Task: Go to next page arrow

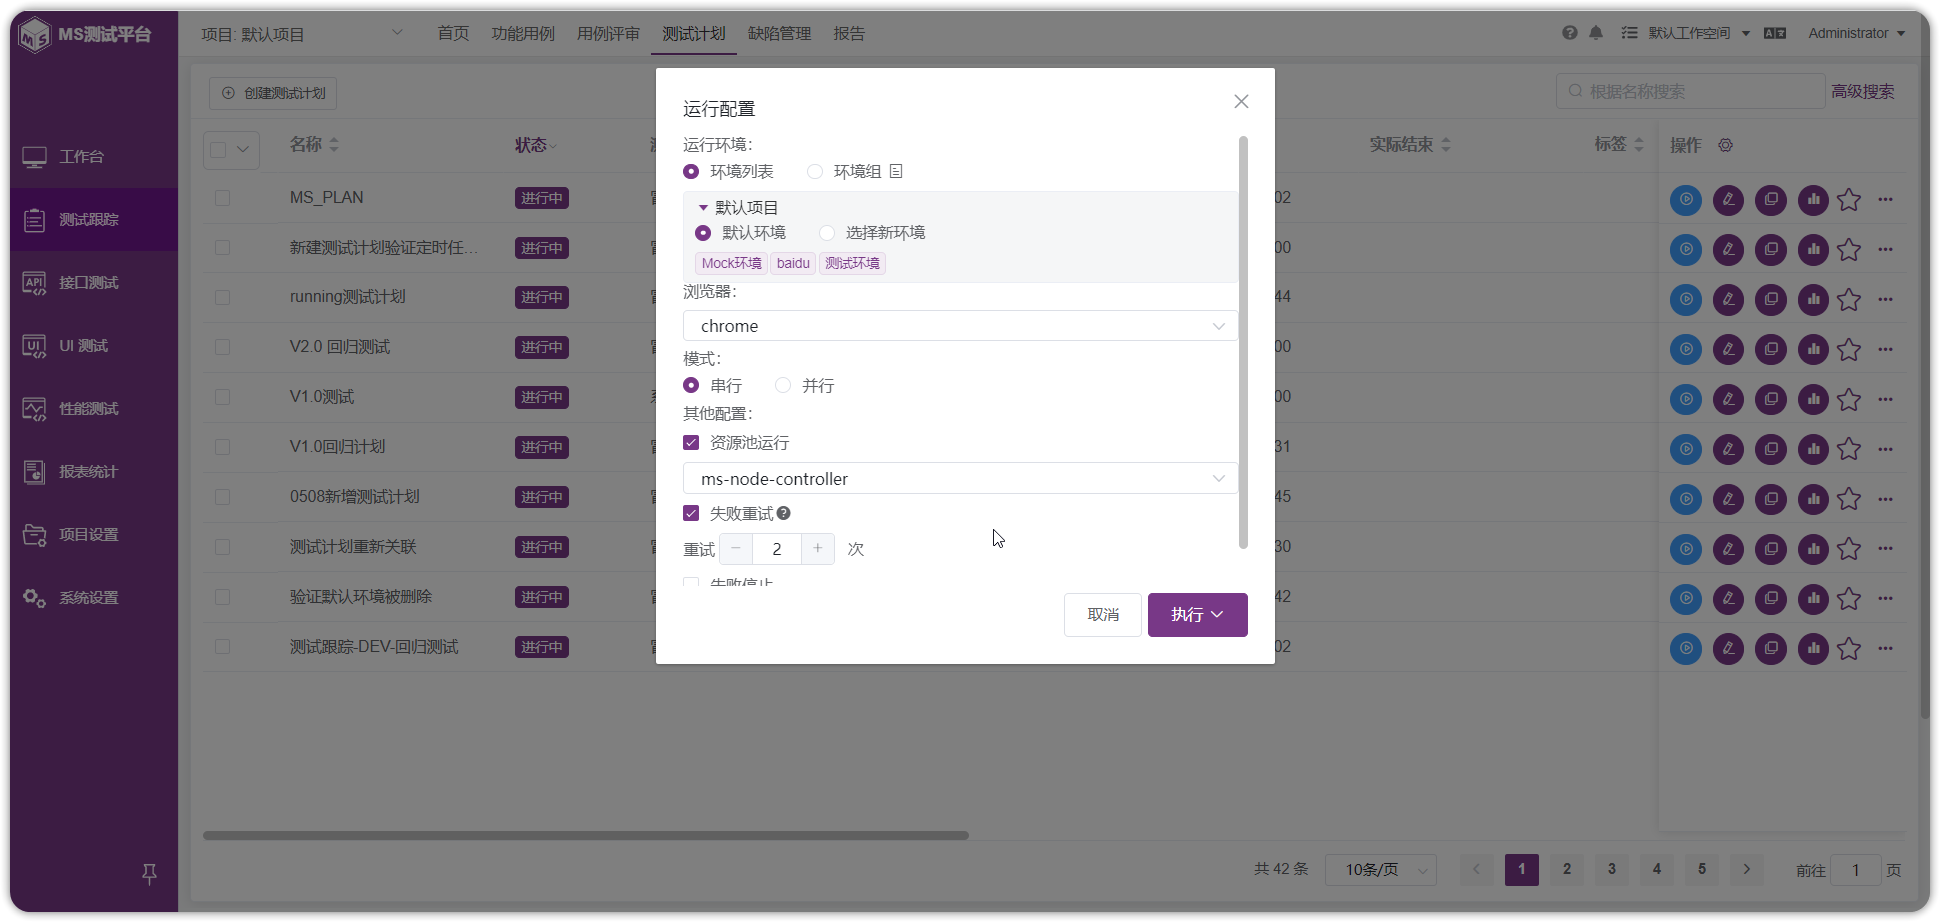Action: [1747, 869]
